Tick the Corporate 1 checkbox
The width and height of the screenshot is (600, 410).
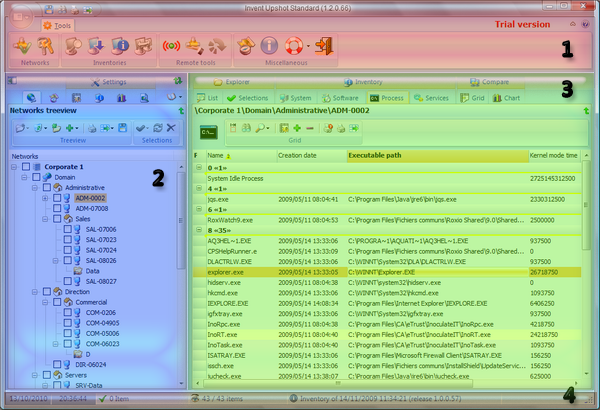pyautogui.click(x=26, y=167)
